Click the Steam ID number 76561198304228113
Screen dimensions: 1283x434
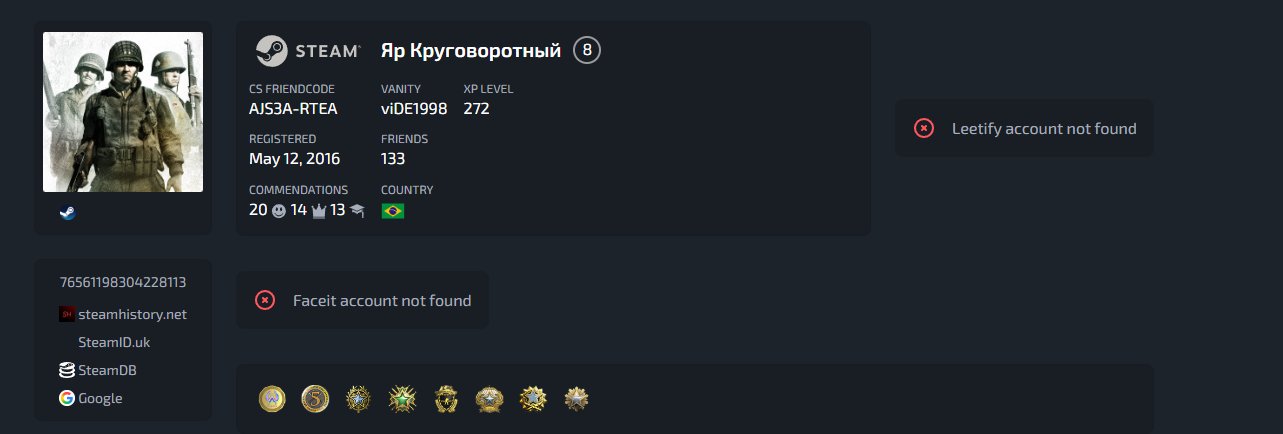(x=123, y=282)
